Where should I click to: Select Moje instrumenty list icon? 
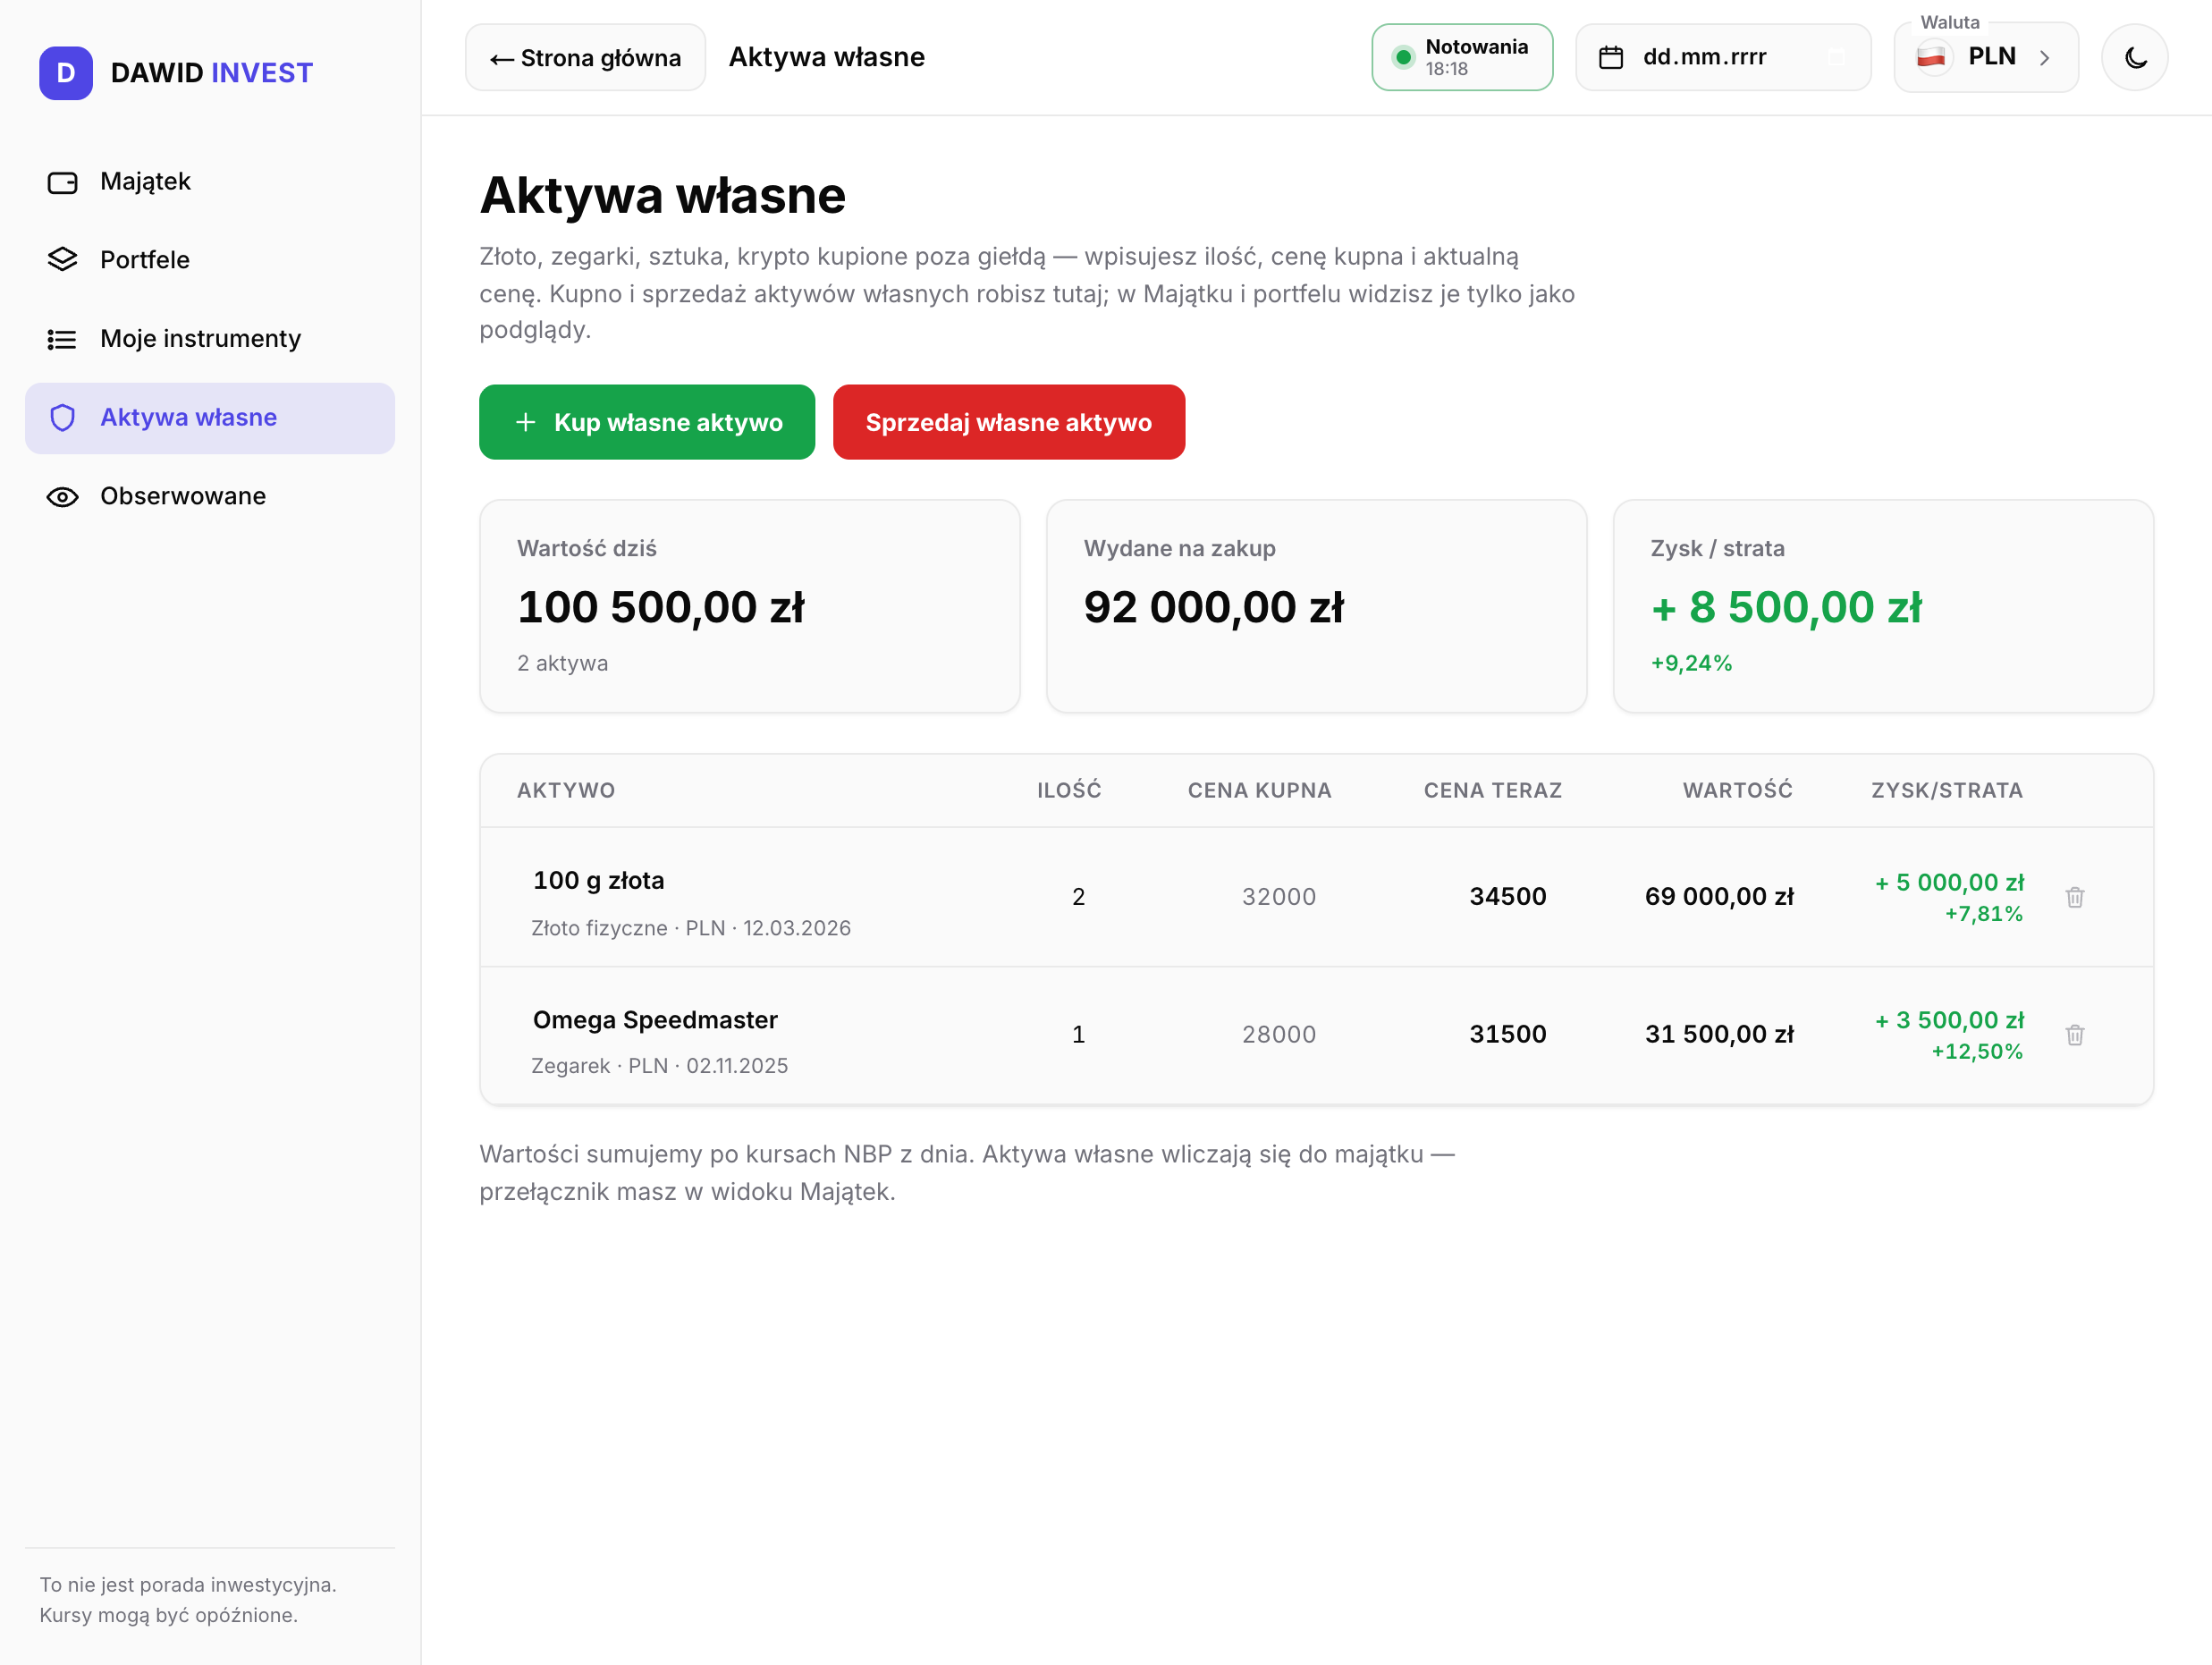(62, 339)
